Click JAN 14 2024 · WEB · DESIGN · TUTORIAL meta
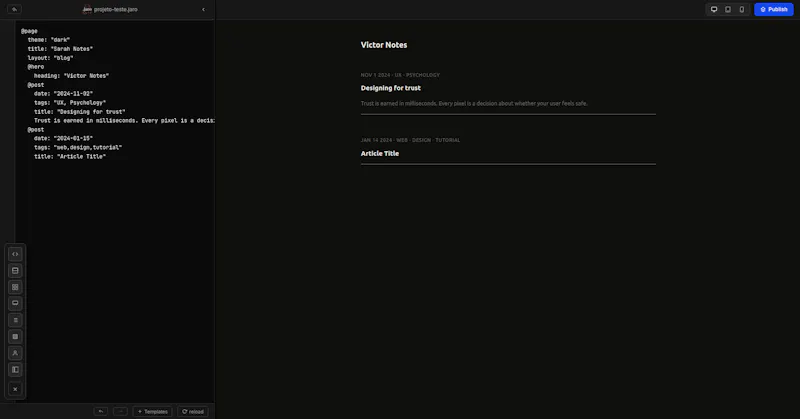The image size is (800, 419). pyautogui.click(x=410, y=140)
